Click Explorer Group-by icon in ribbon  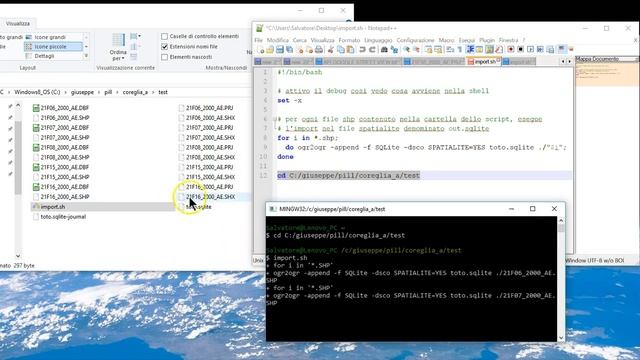[135, 37]
